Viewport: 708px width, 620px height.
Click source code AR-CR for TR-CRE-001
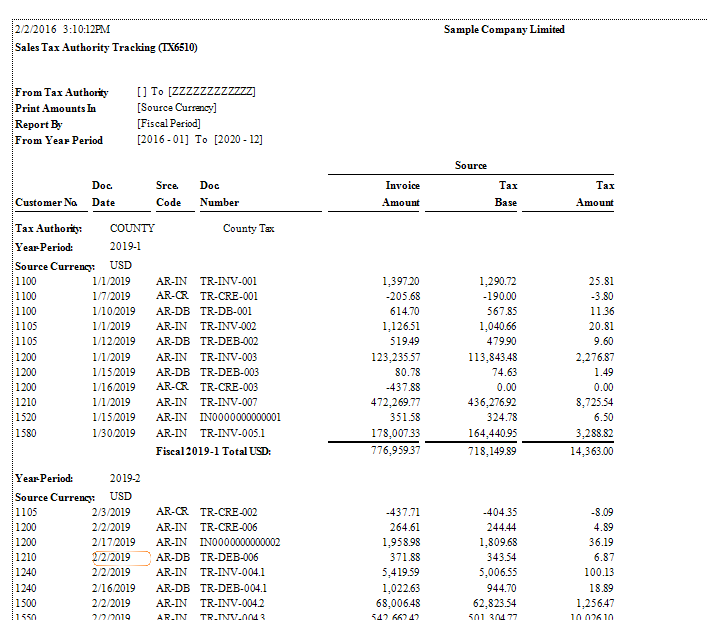point(172,296)
